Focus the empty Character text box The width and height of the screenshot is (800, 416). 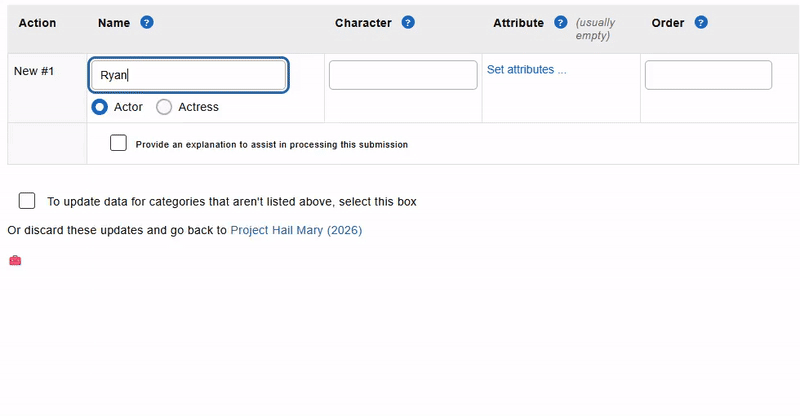tap(403, 75)
